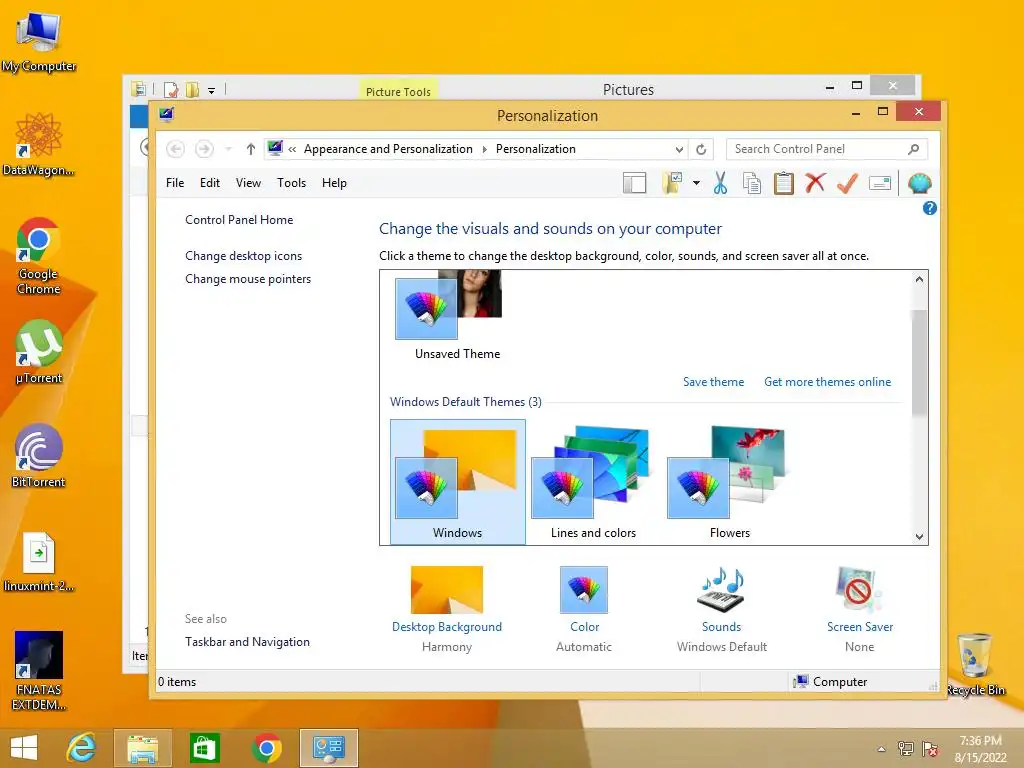This screenshot has width=1024, height=768.
Task: Show hidden tray icons arrow
Action: coord(882,749)
